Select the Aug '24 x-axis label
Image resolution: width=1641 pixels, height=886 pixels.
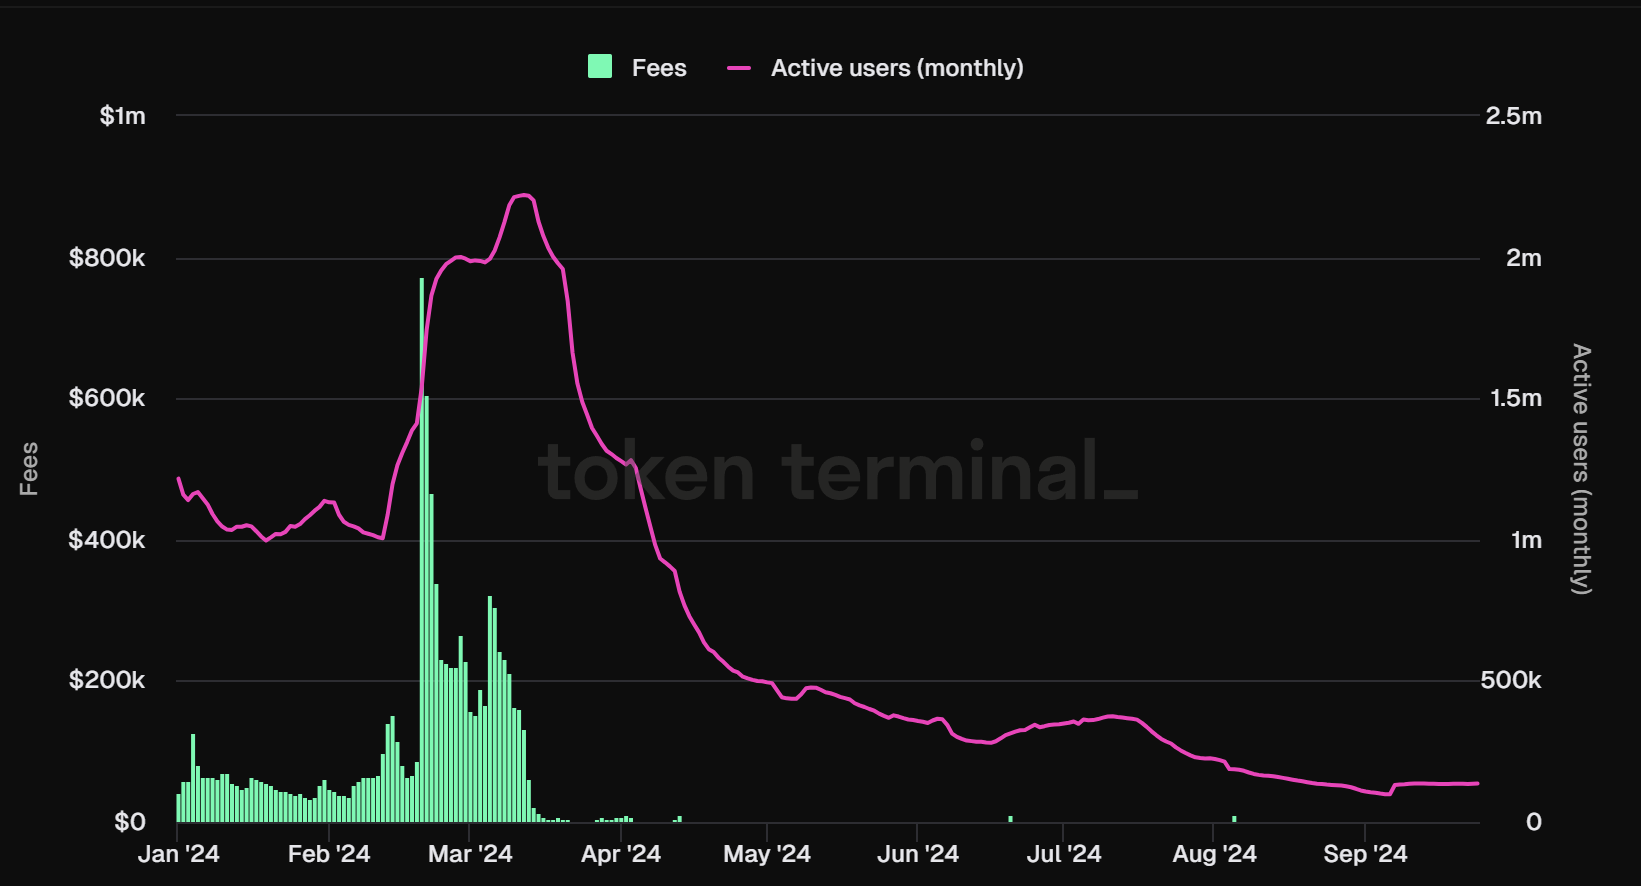(1214, 854)
